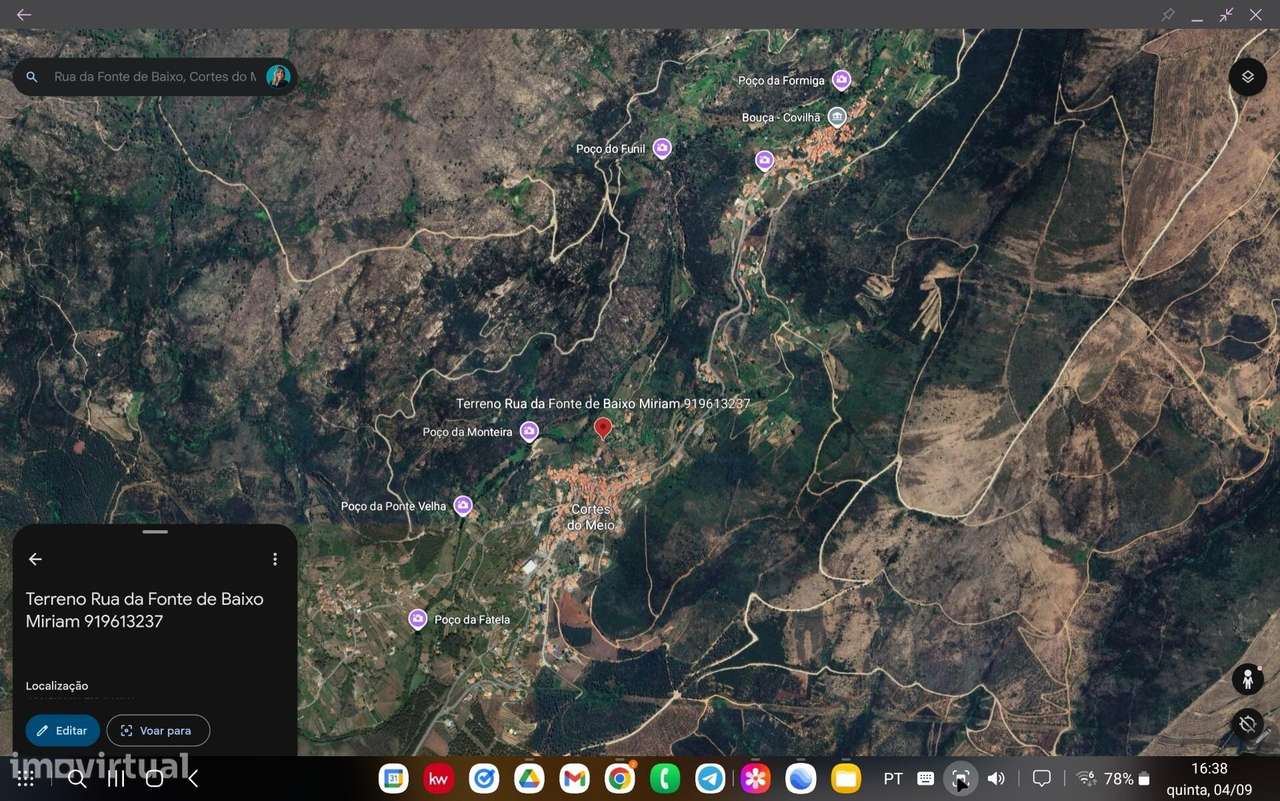Open the yellow My Files app in taskbar

[x=846, y=778]
